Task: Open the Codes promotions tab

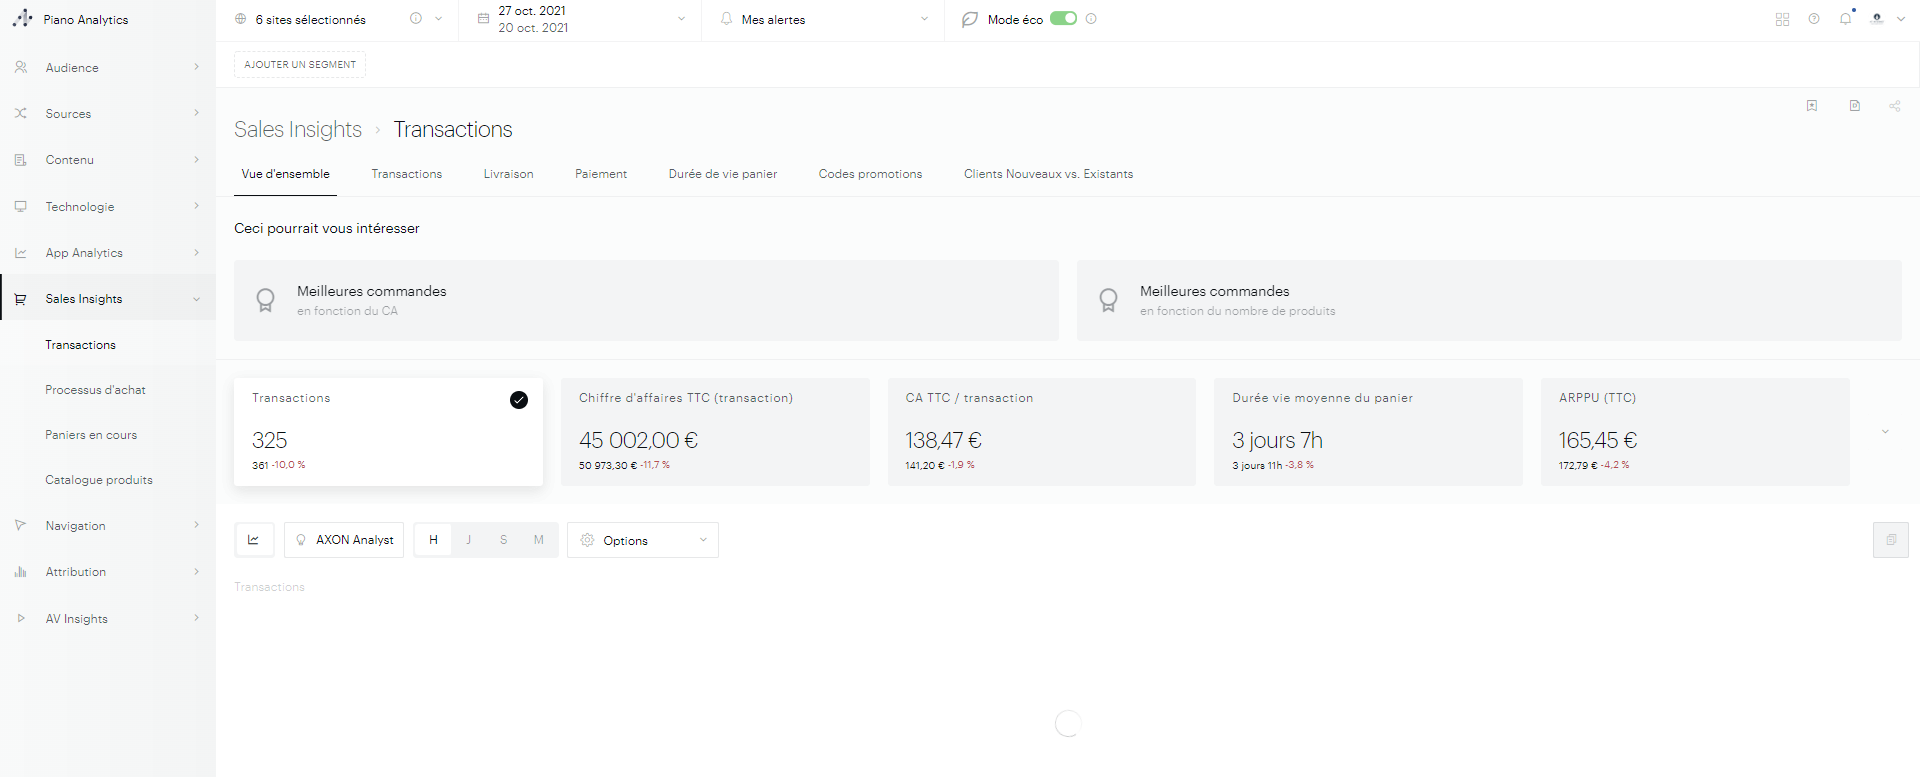Action: click(x=870, y=174)
